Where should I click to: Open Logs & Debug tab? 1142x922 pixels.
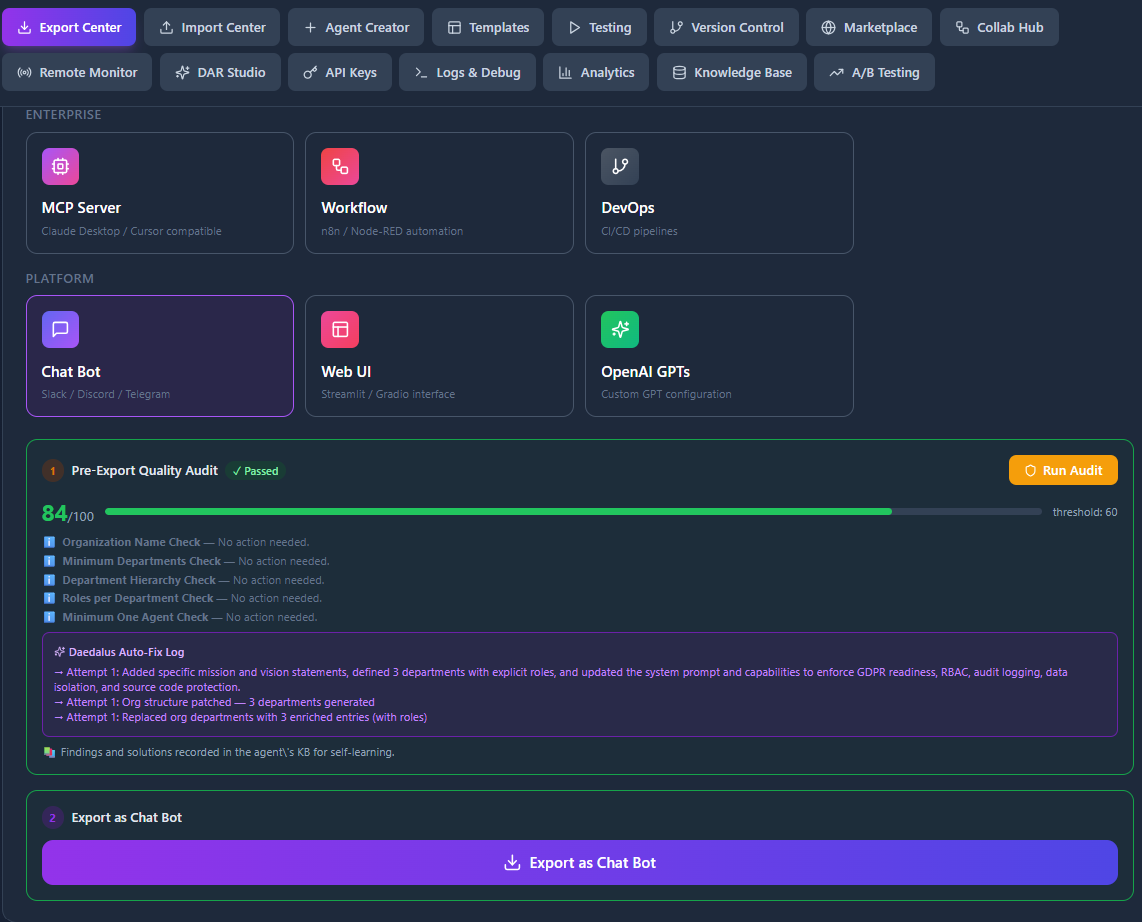coord(468,72)
